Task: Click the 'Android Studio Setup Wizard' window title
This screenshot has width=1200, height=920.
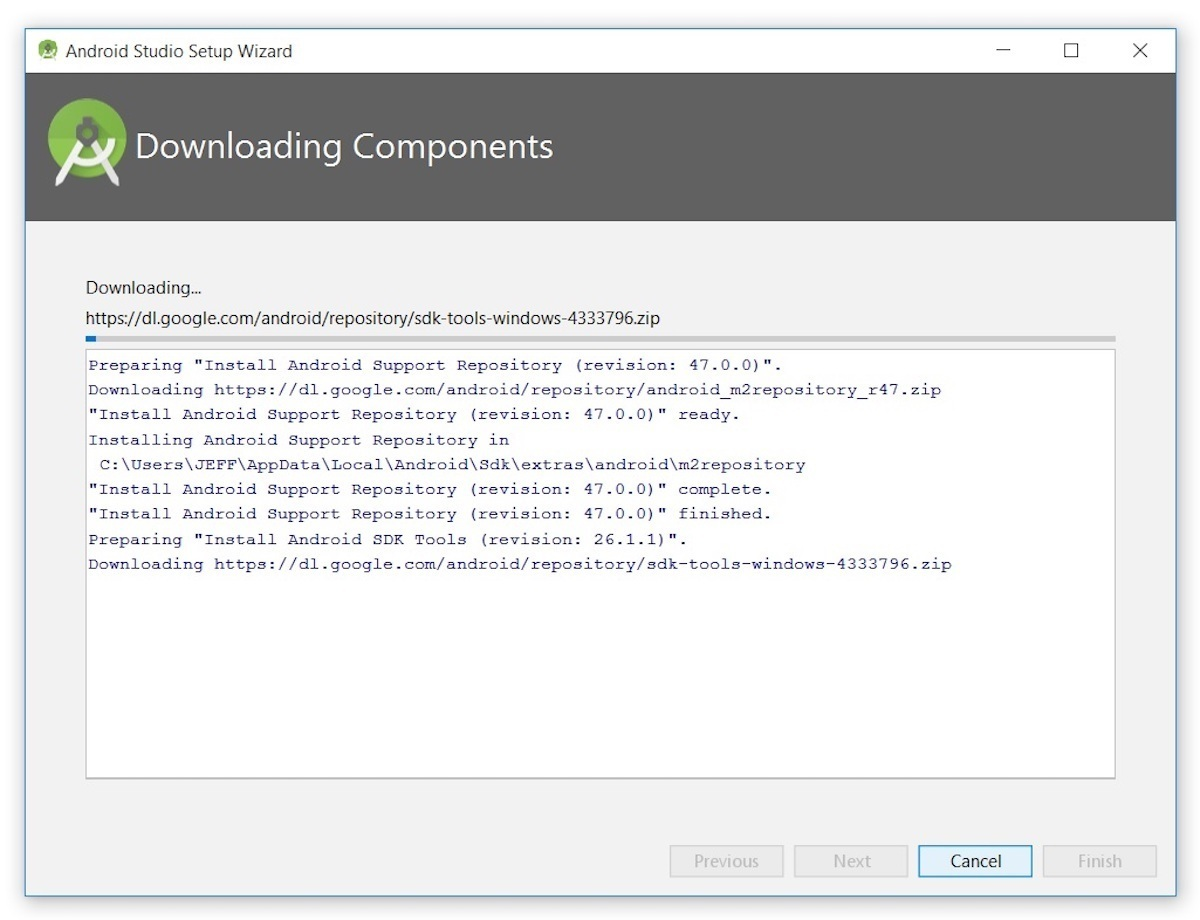Action: click(x=179, y=51)
